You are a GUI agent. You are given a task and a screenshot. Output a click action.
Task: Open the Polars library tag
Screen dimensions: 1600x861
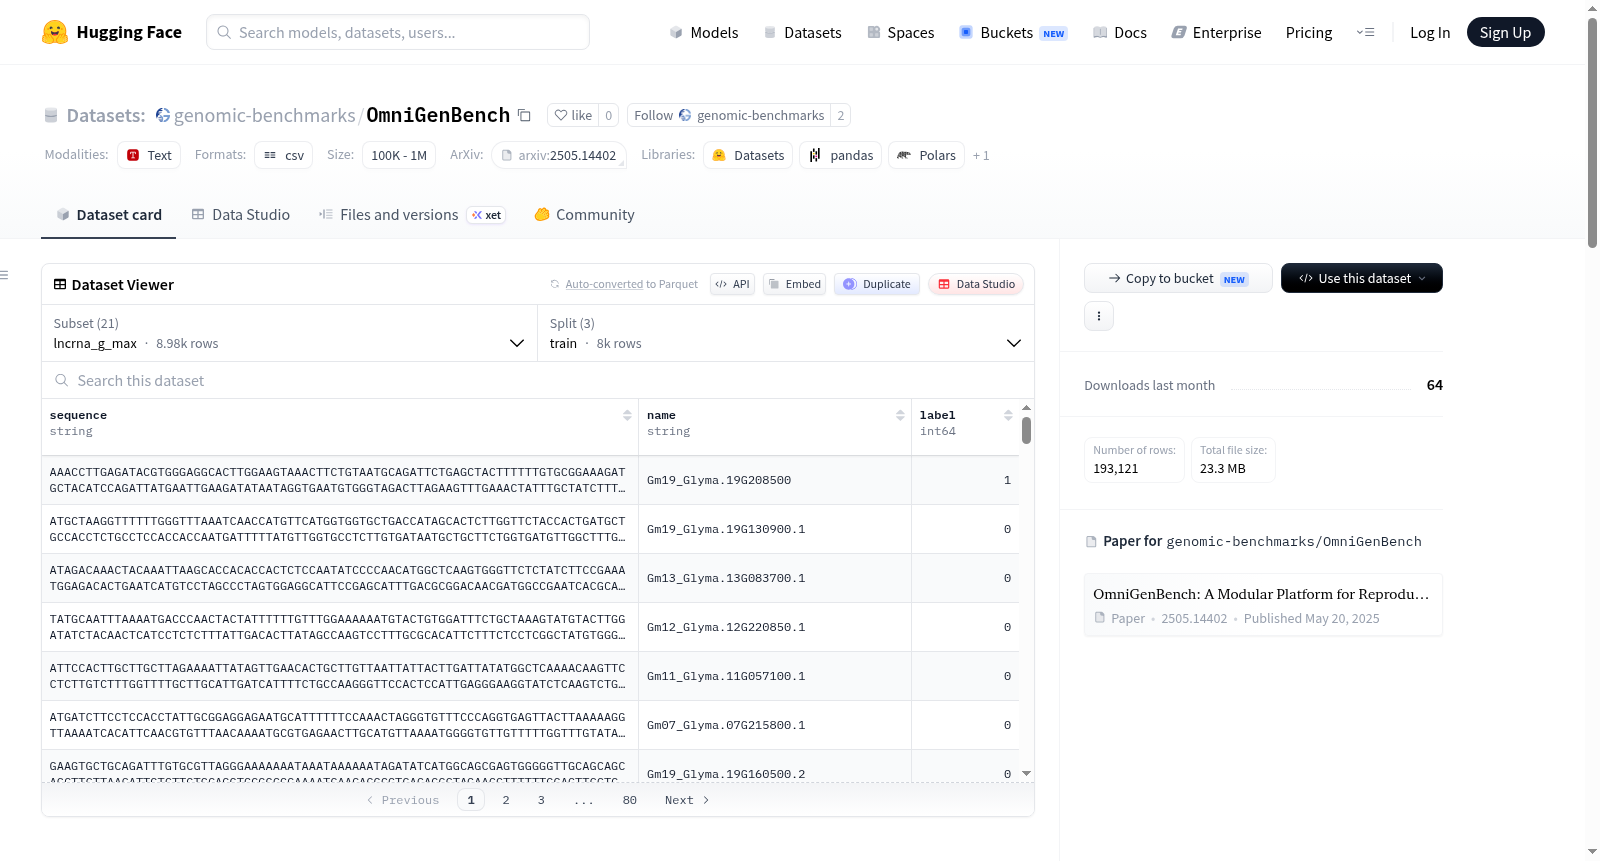point(927,155)
